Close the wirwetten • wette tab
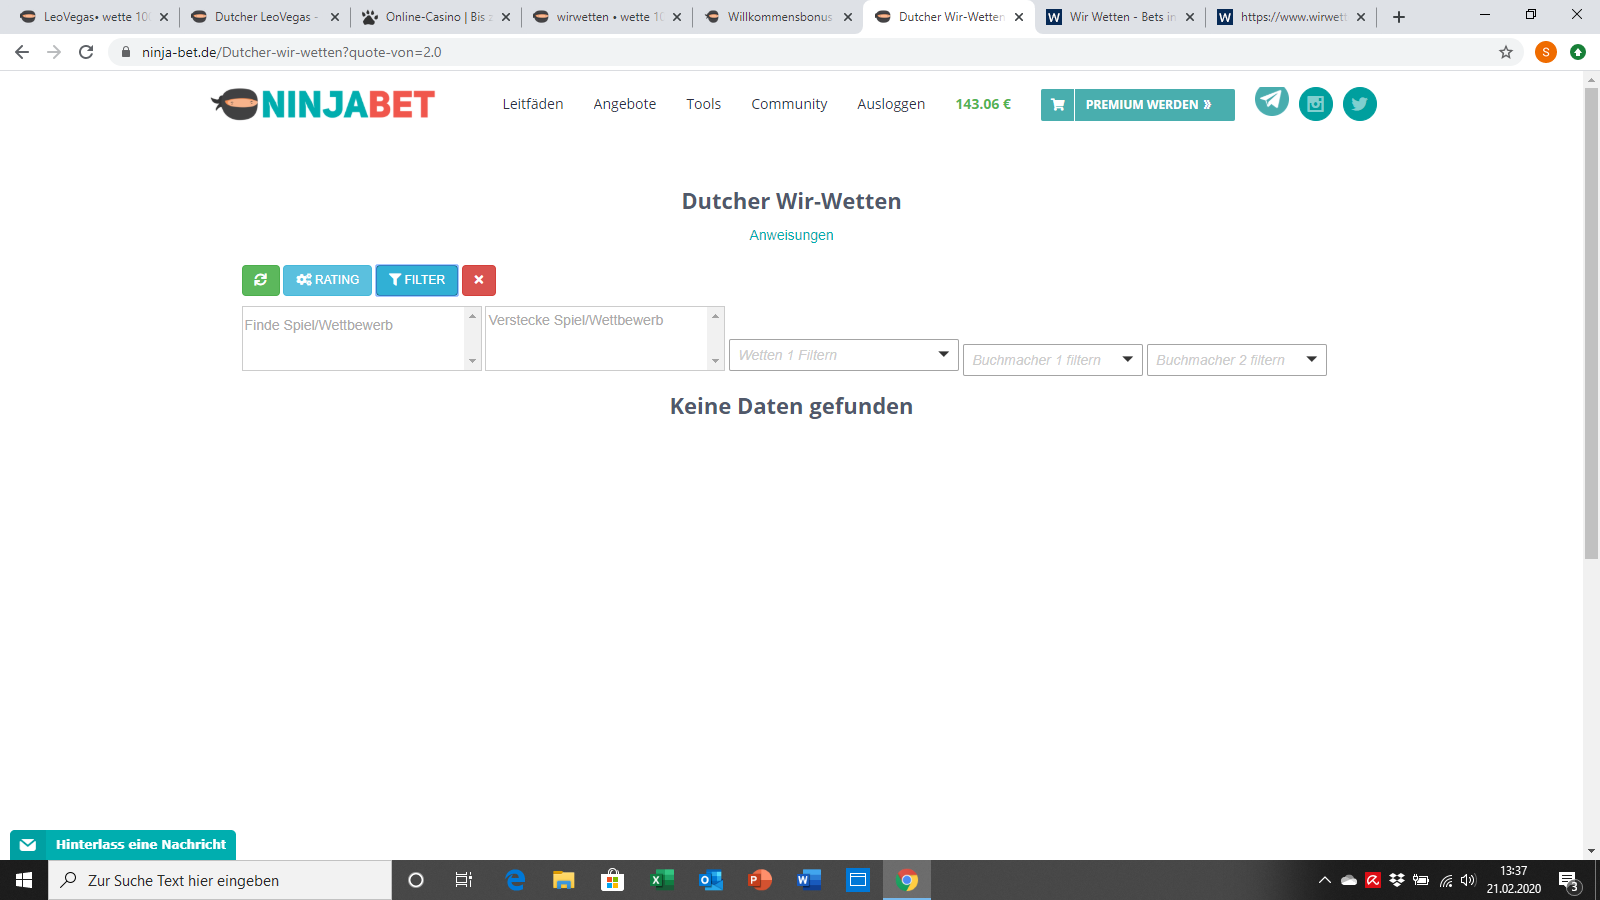Image resolution: width=1600 pixels, height=900 pixels. 677,17
